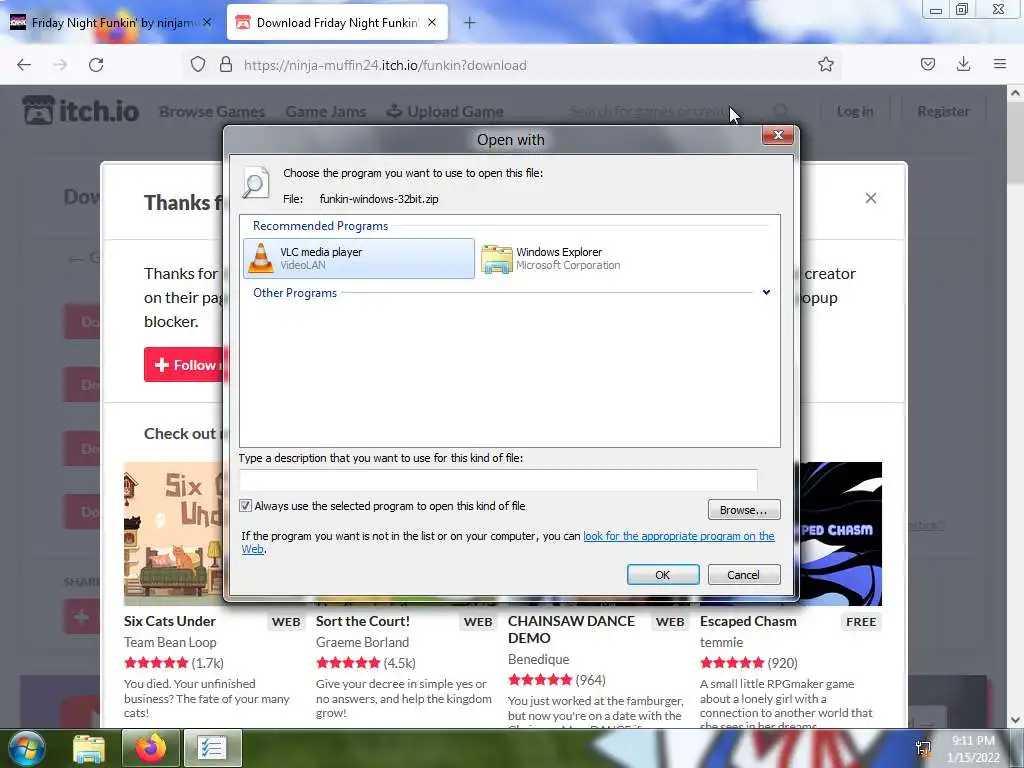Select the Download Friday Night Funkin' tab
This screenshot has width=1024, height=768.
click(337, 23)
